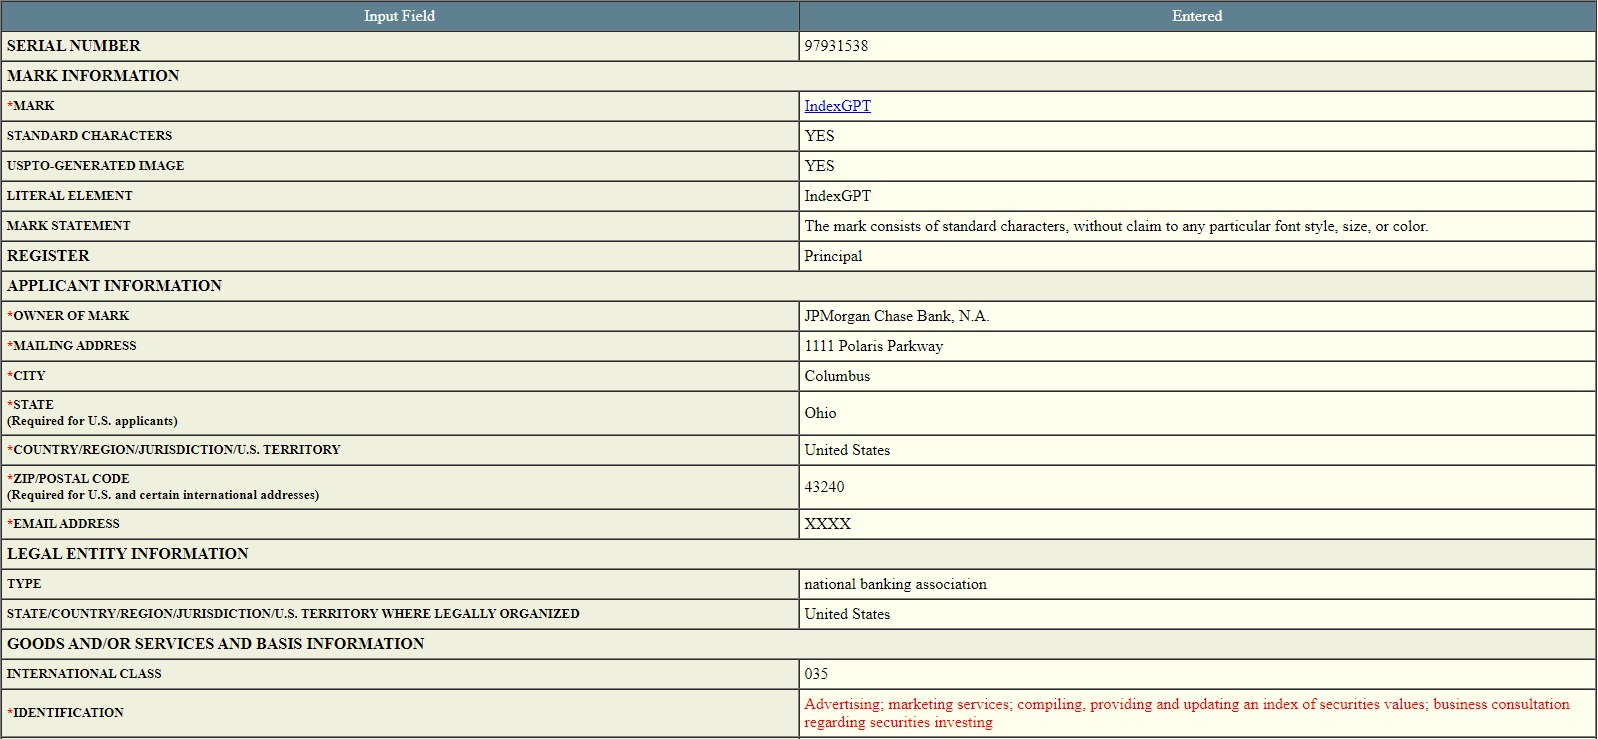Image resolution: width=1598 pixels, height=739 pixels.
Task: Select the *IDENTIFICATION label
Action: [x=65, y=713]
